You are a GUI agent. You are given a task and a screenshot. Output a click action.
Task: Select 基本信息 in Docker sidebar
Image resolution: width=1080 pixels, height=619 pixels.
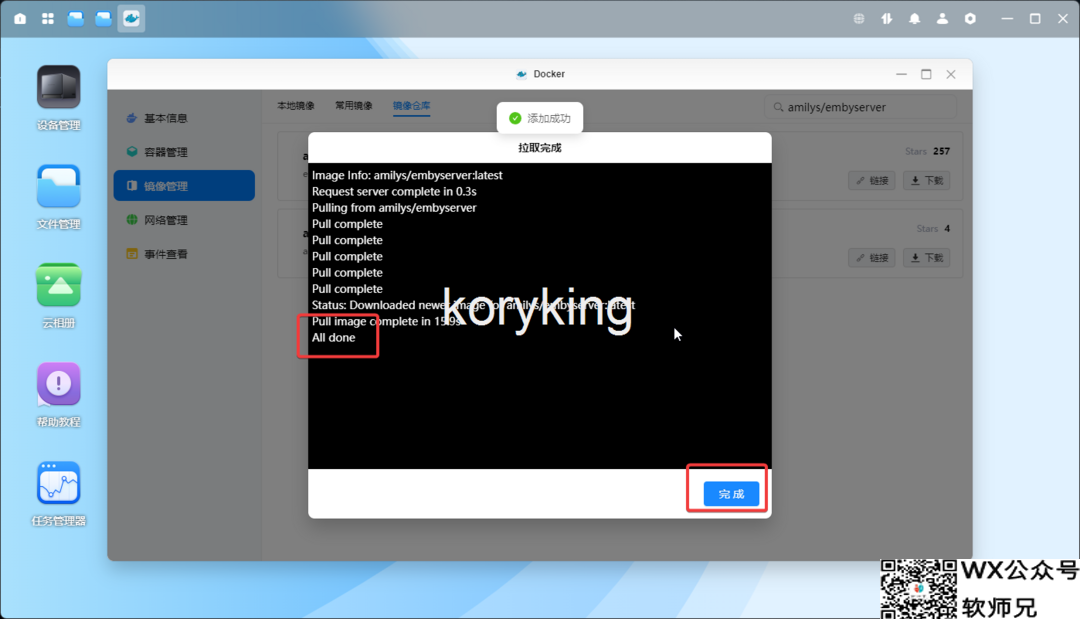pyautogui.click(x=184, y=118)
